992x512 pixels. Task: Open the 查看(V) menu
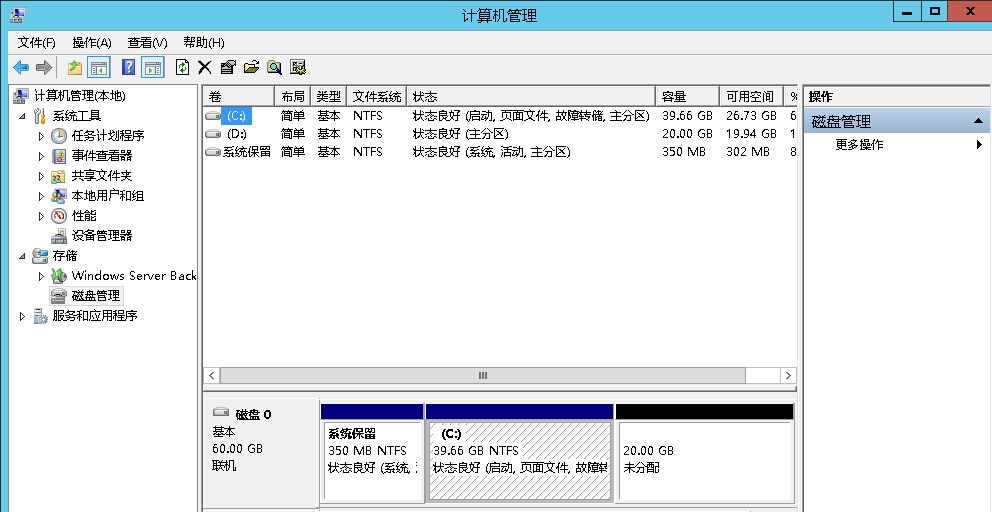point(147,43)
